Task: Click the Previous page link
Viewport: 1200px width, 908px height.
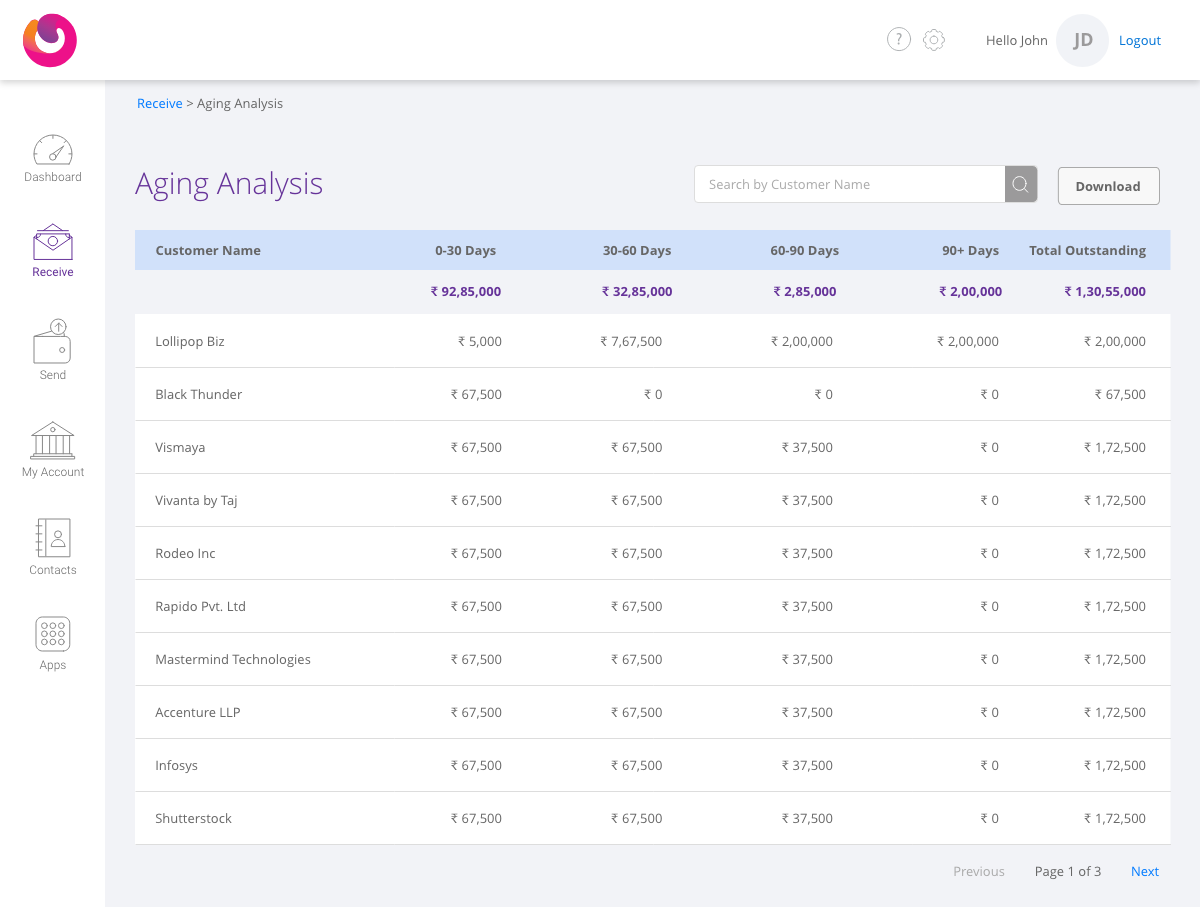Action: tap(979, 872)
